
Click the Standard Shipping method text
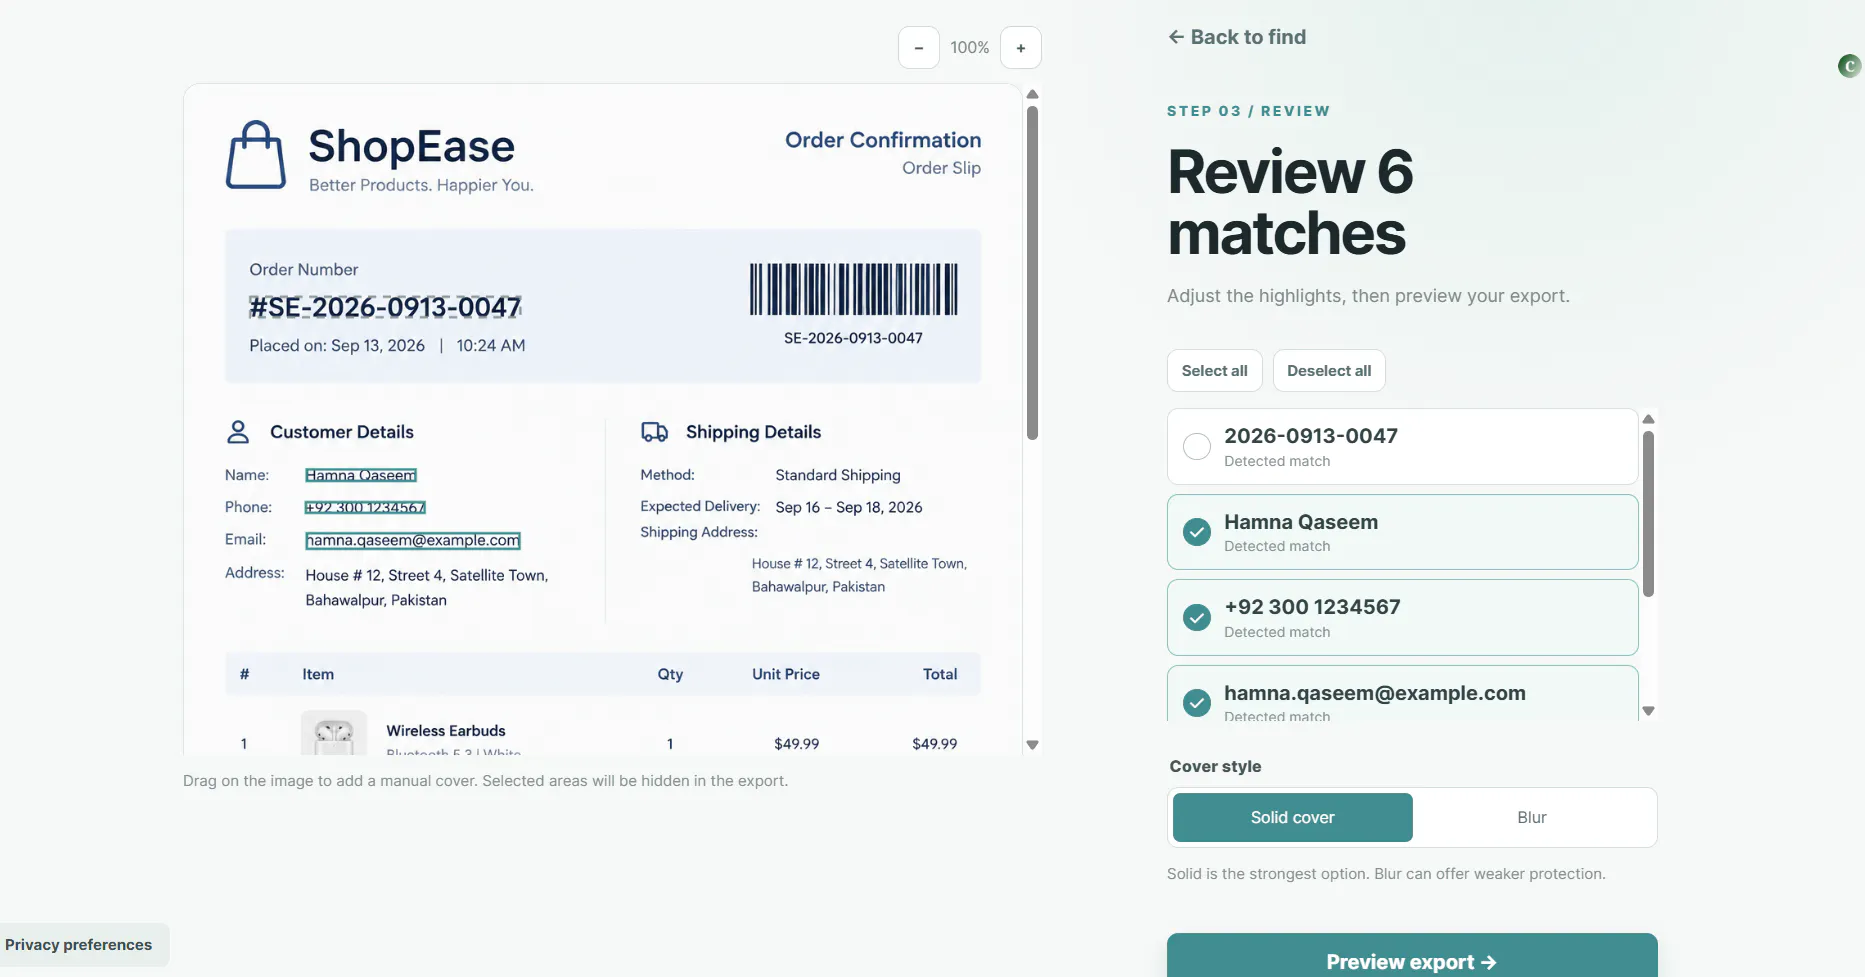click(x=838, y=475)
